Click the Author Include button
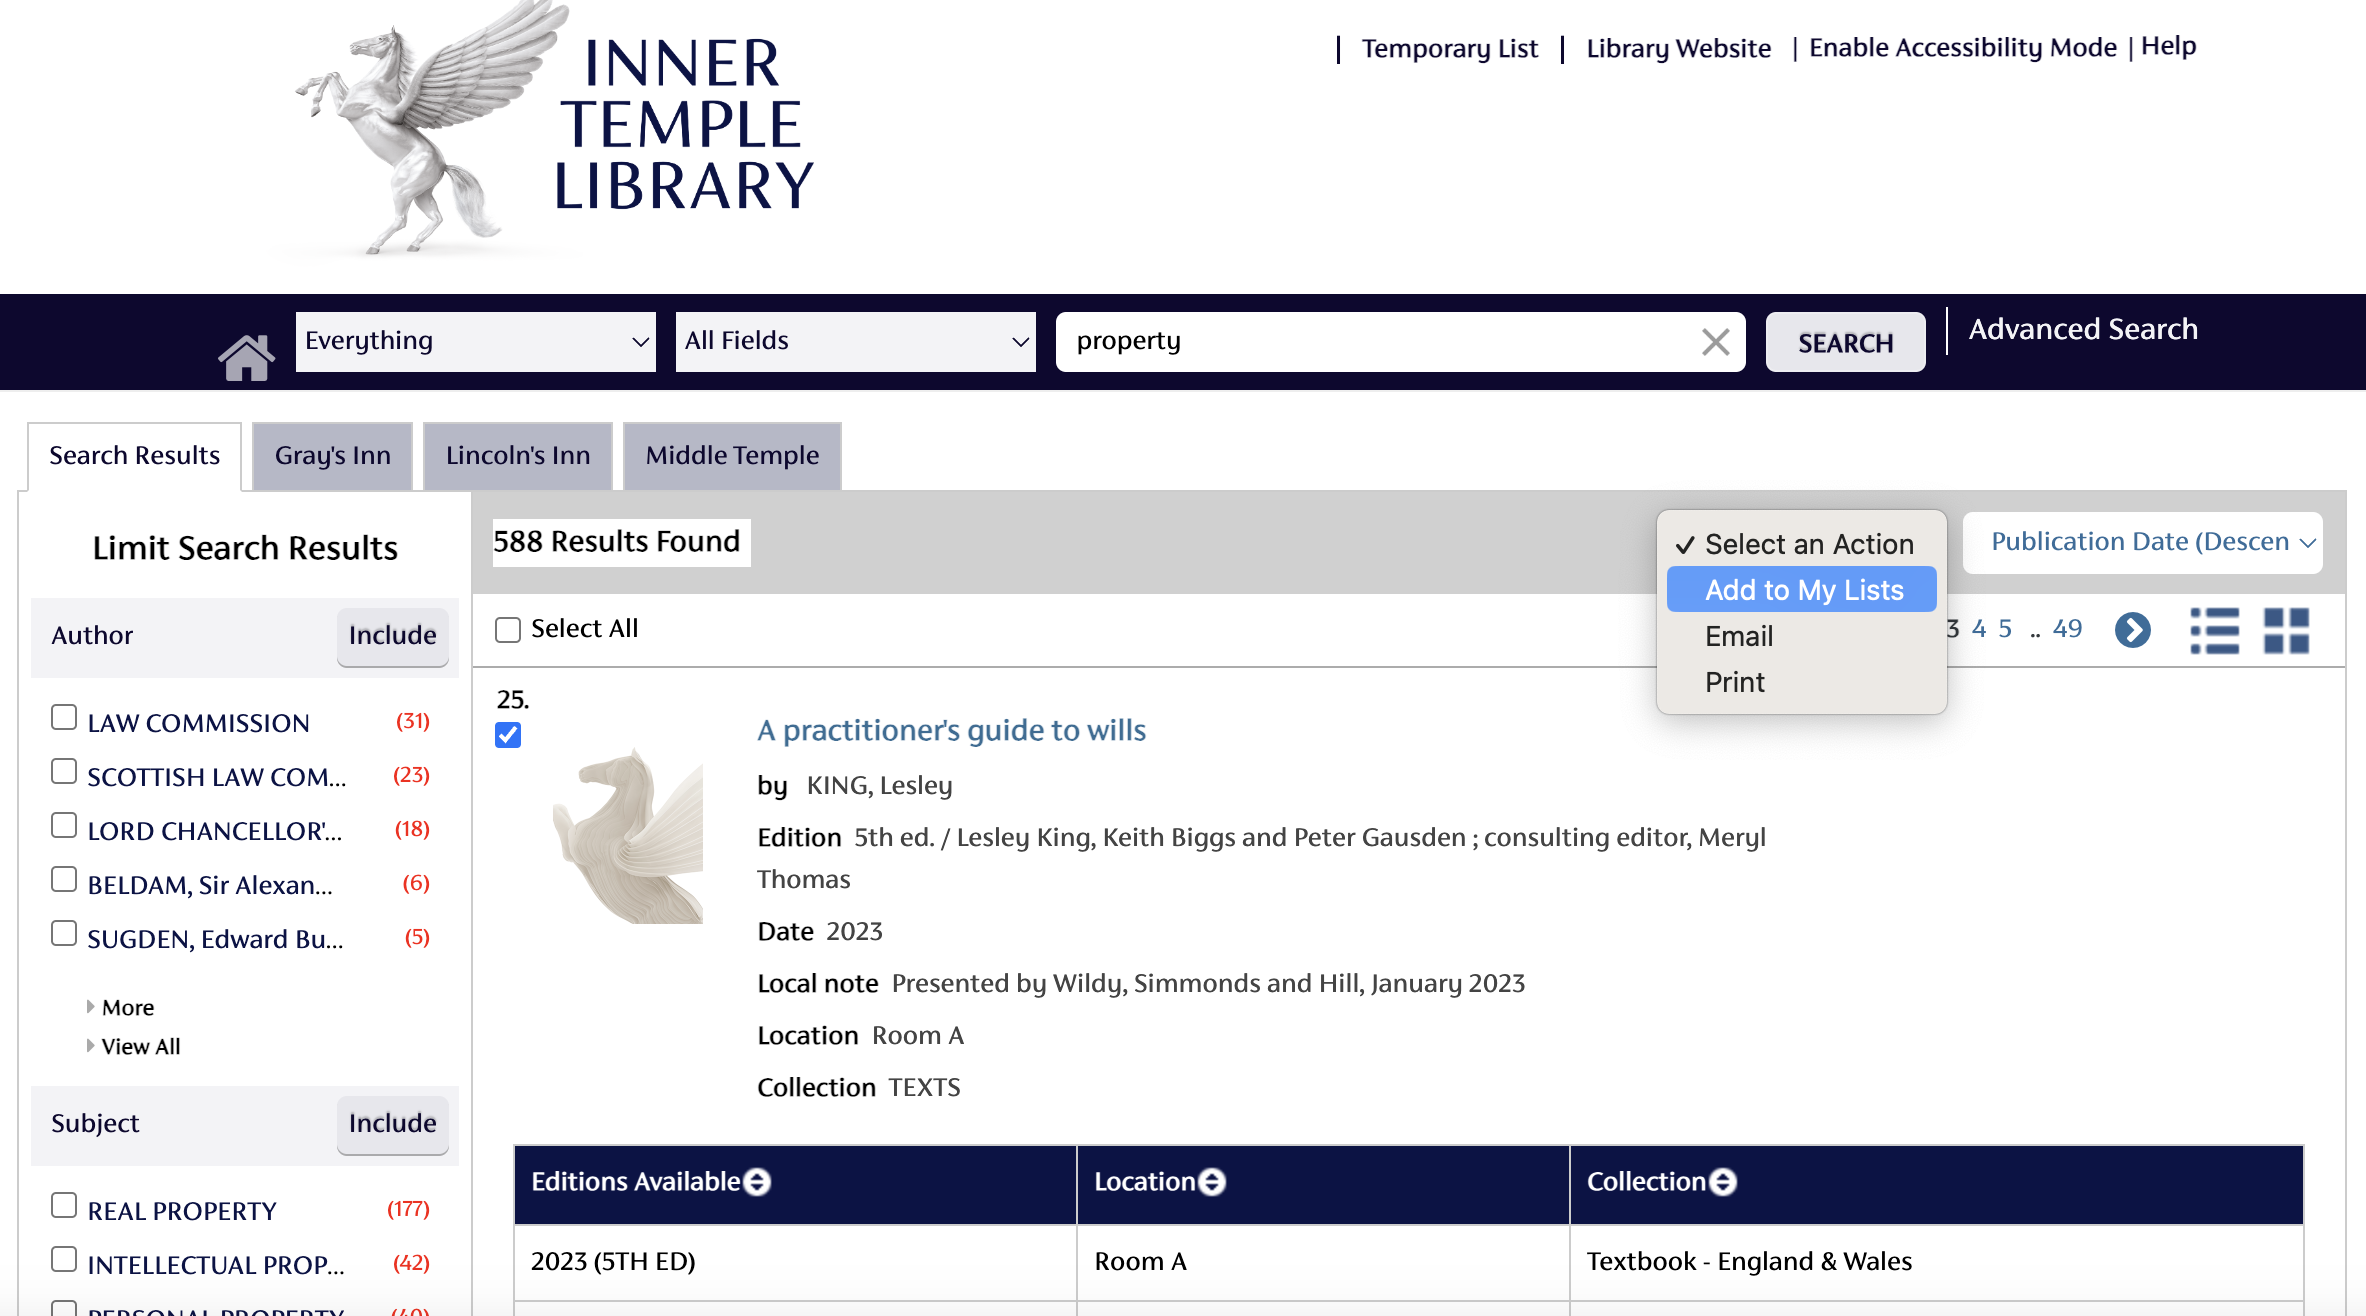Image resolution: width=2366 pixels, height=1316 pixels. point(392,636)
